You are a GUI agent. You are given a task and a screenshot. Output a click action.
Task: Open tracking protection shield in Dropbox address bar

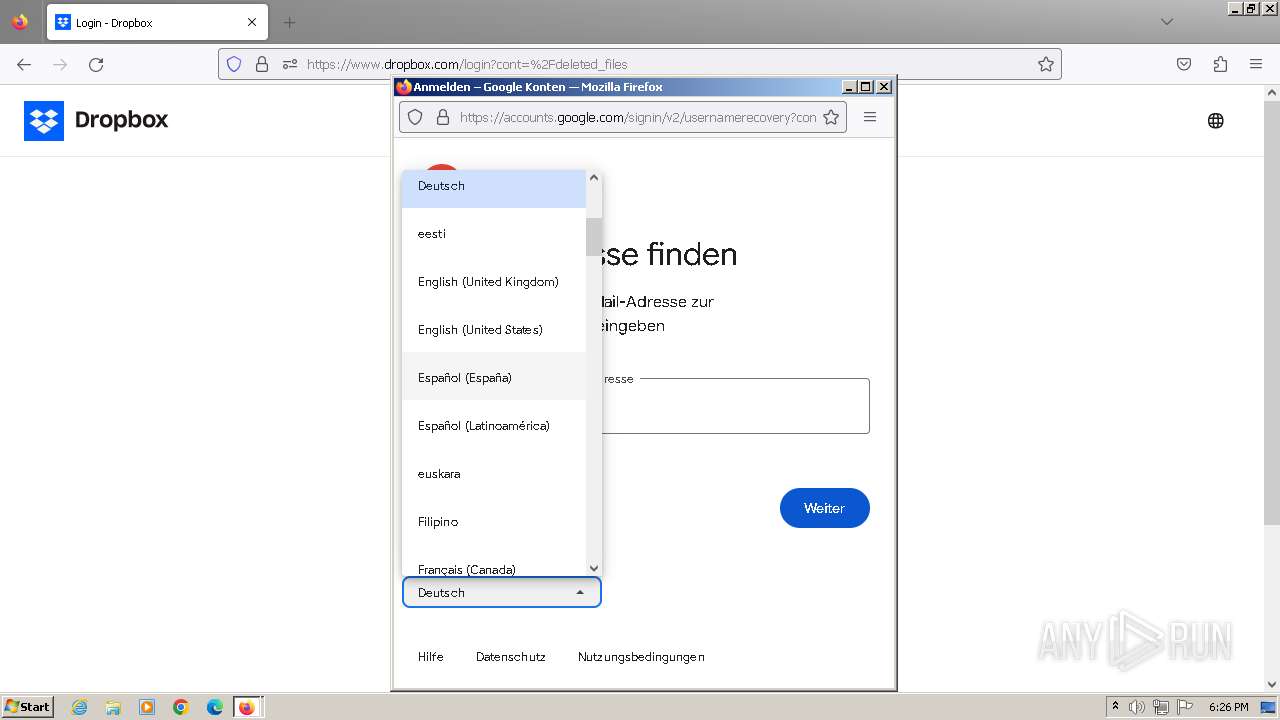click(234, 64)
